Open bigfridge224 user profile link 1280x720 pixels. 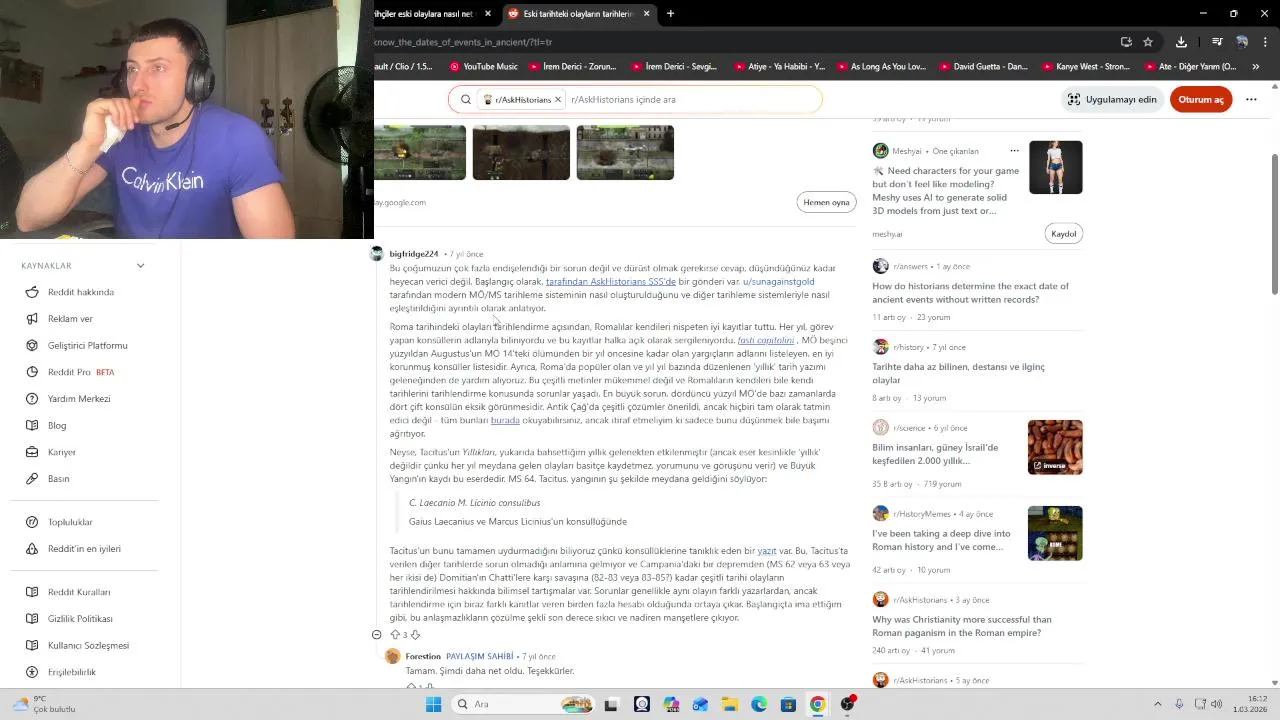[414, 254]
